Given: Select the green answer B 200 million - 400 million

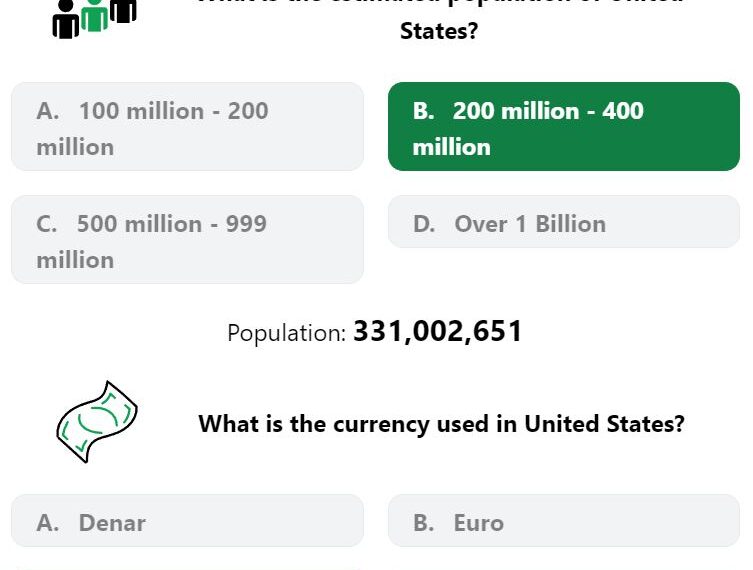Looking at the screenshot, I should [x=564, y=126].
